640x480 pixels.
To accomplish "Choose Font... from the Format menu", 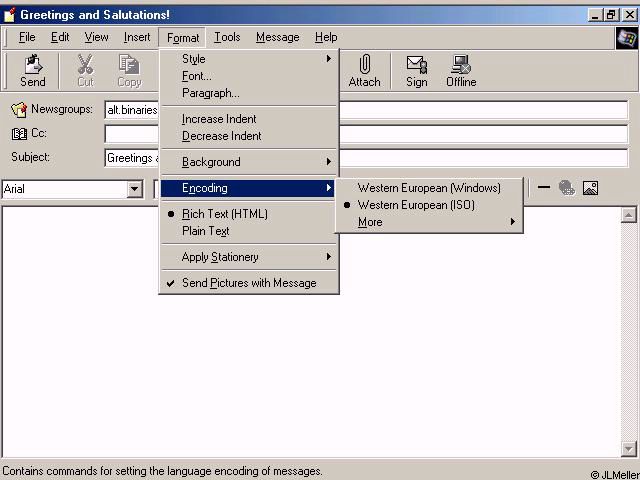I will (x=248, y=76).
